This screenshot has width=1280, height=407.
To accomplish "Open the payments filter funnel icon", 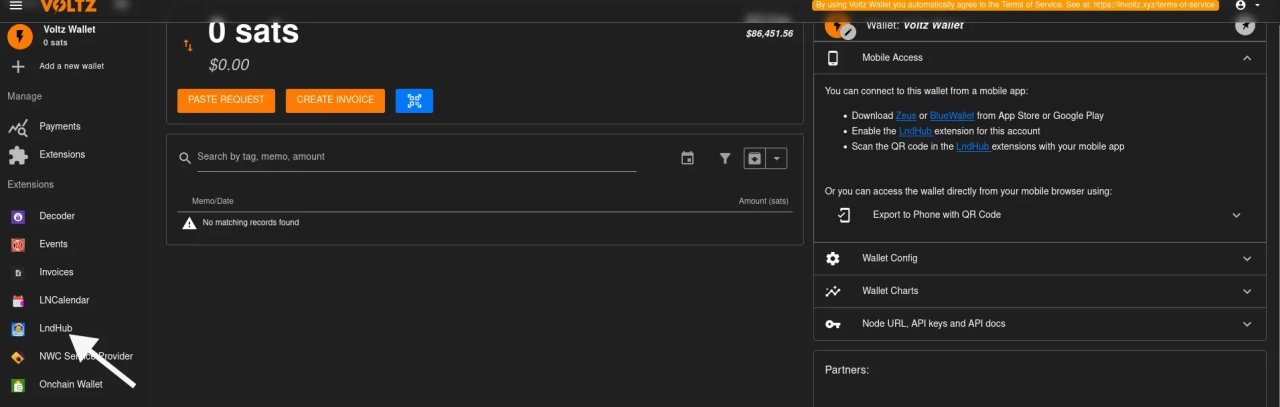I will pyautogui.click(x=725, y=158).
